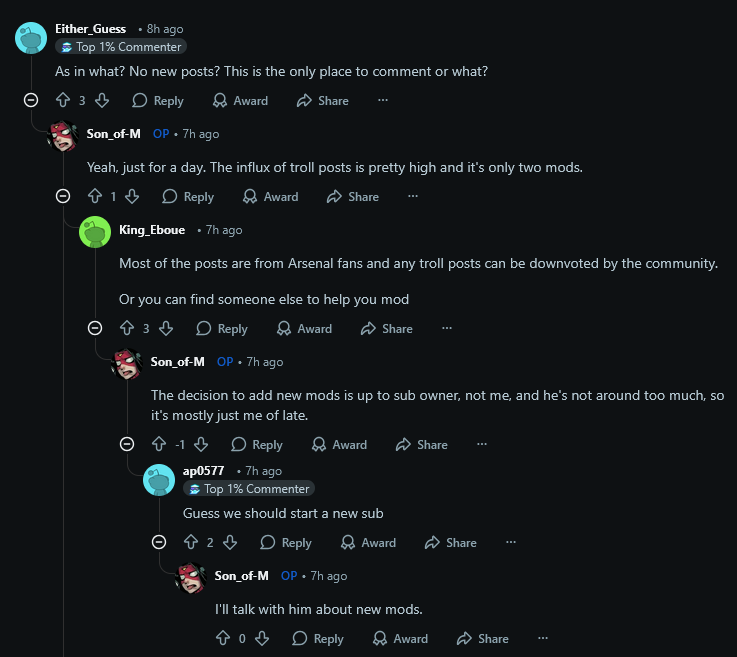
Task: Collapse Either_Guess's comment thread
Action: coord(31,100)
